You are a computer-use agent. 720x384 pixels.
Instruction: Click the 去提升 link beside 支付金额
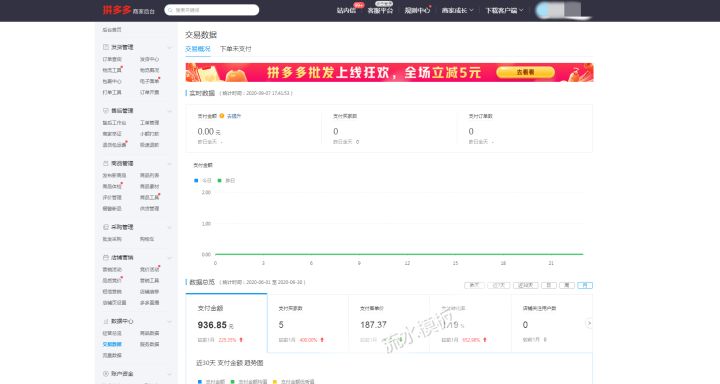234,116
